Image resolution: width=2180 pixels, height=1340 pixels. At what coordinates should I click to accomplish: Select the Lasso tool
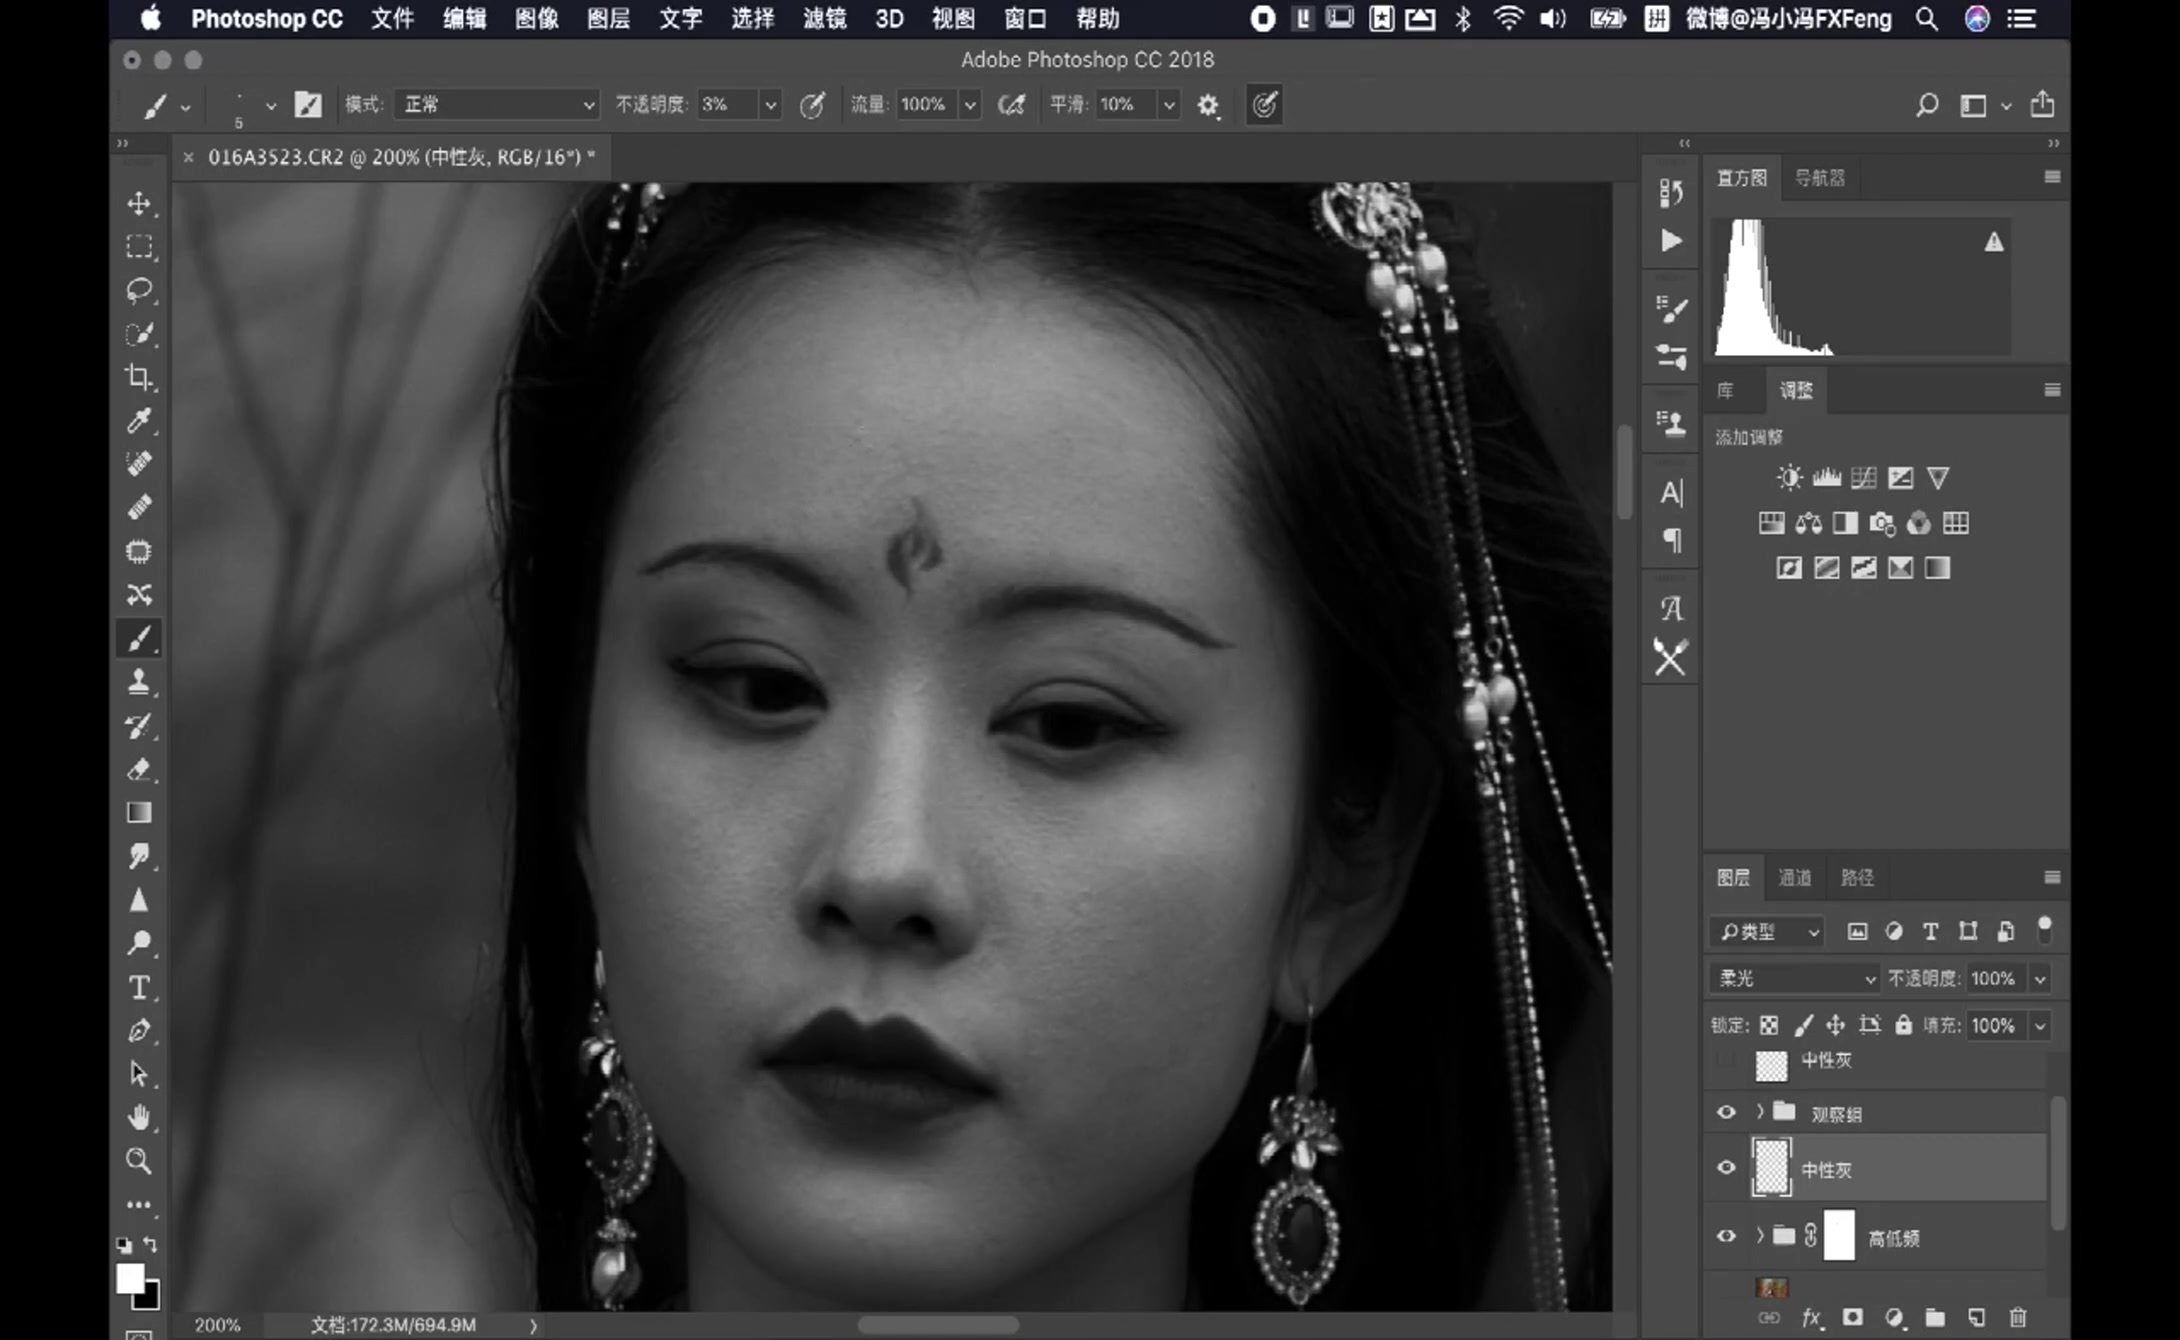[x=140, y=290]
